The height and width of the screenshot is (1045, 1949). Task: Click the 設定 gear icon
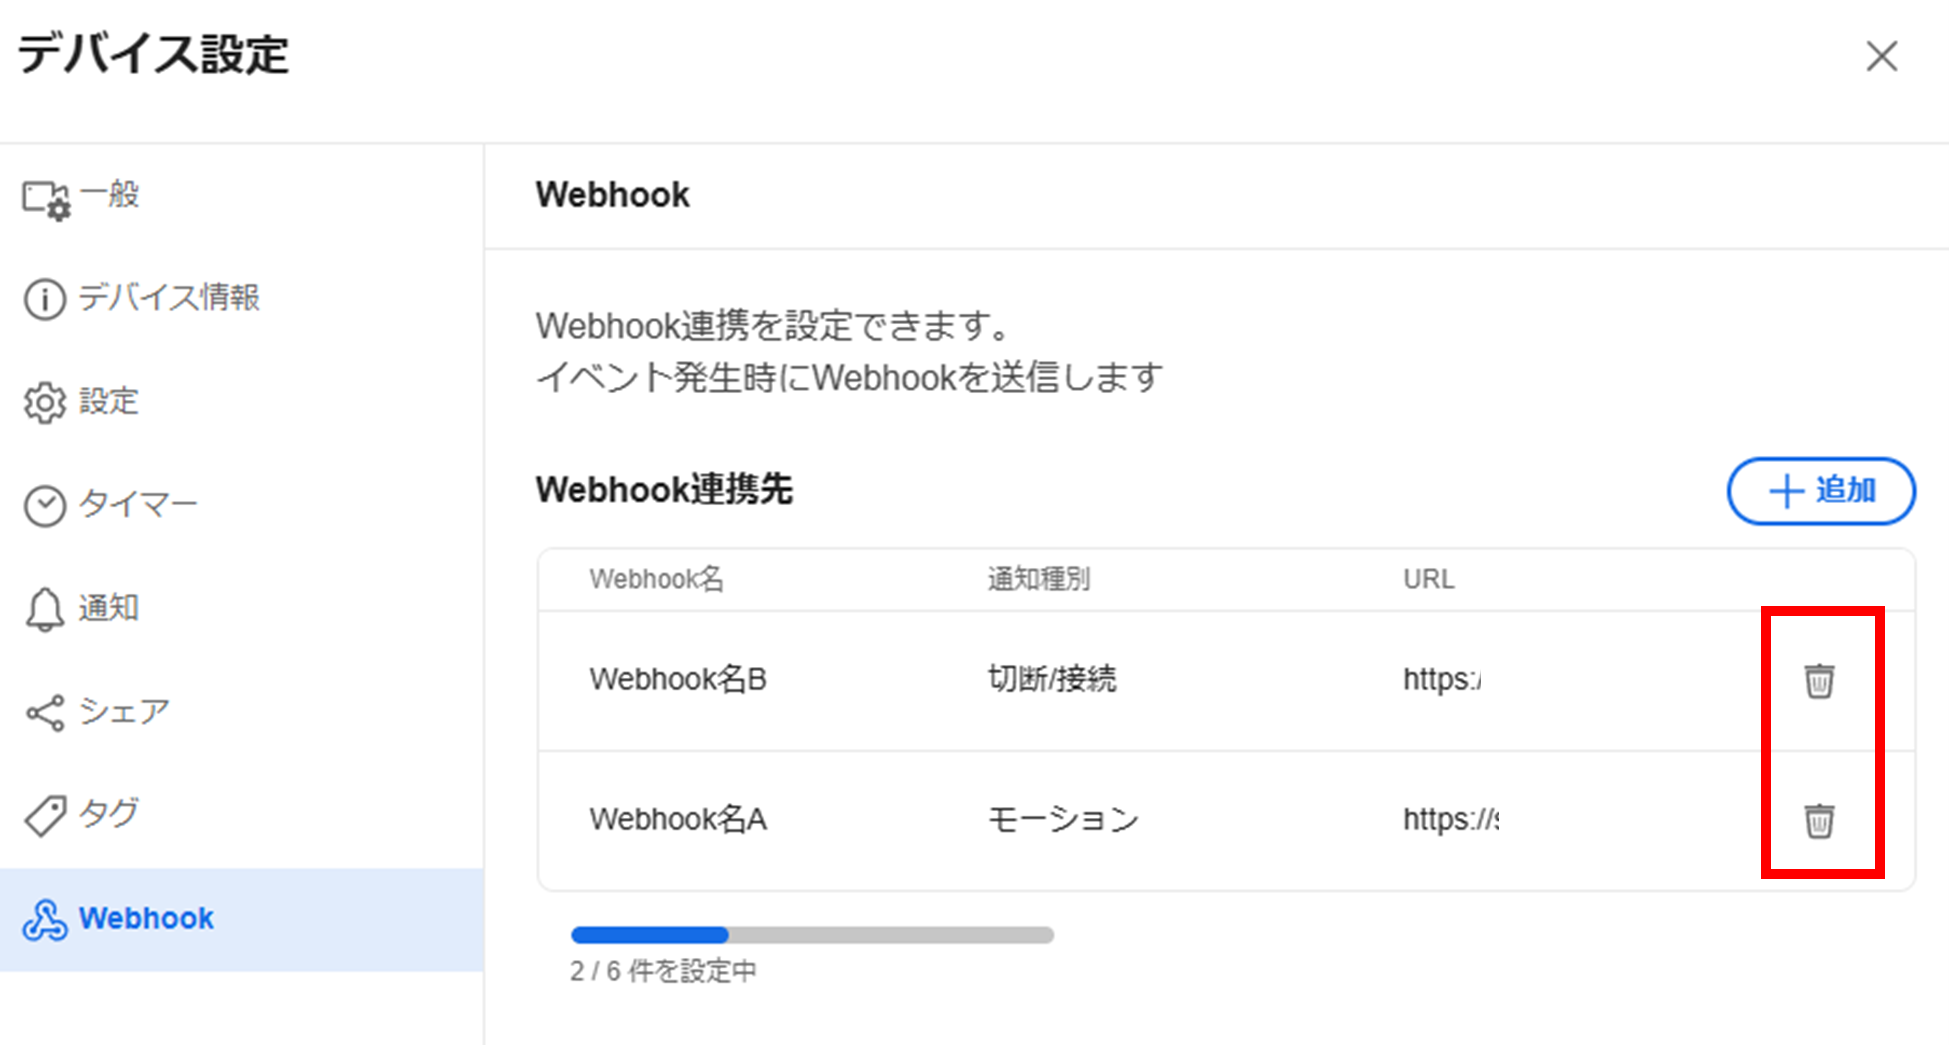pyautogui.click(x=45, y=403)
